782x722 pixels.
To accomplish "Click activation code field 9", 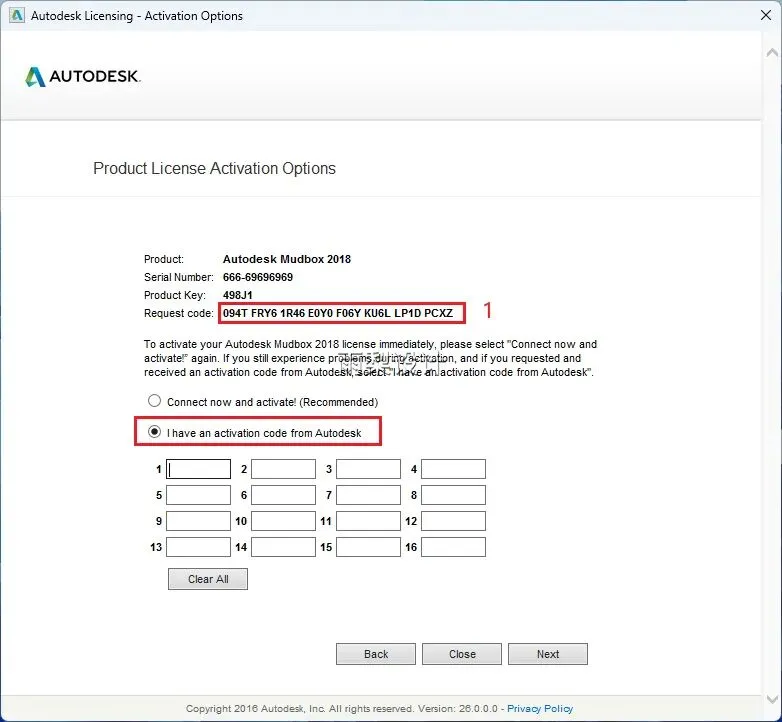I will click(x=198, y=521).
